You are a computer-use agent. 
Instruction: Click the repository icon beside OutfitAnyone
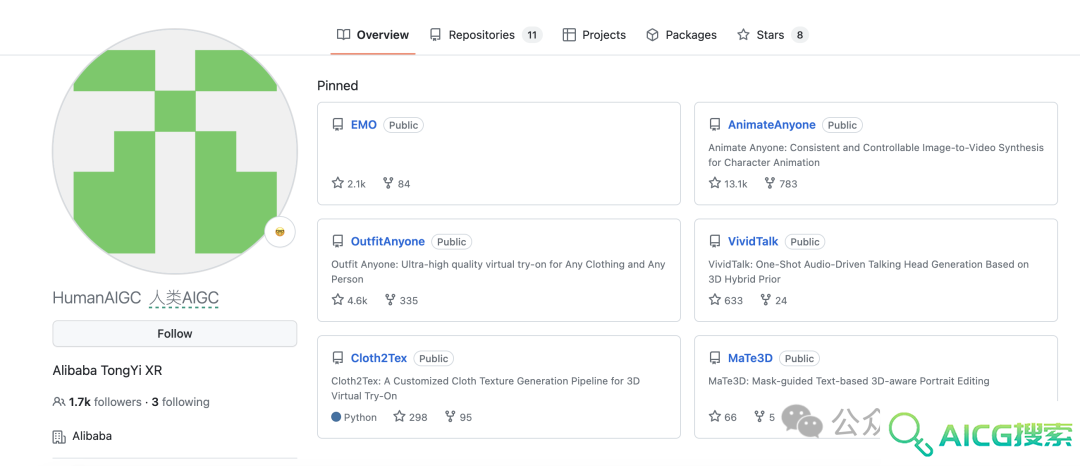338,242
